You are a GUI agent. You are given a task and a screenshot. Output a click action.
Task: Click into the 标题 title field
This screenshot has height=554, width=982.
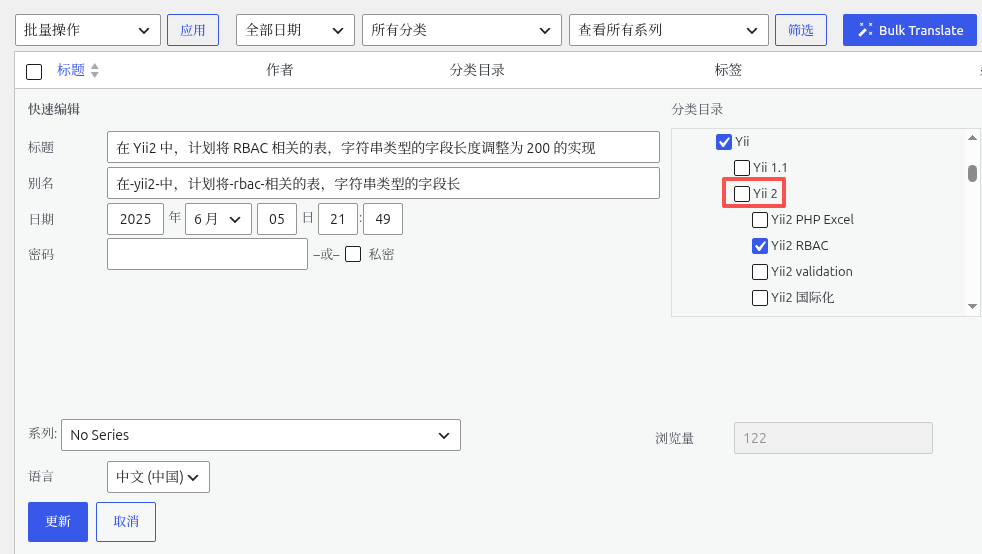click(383, 147)
